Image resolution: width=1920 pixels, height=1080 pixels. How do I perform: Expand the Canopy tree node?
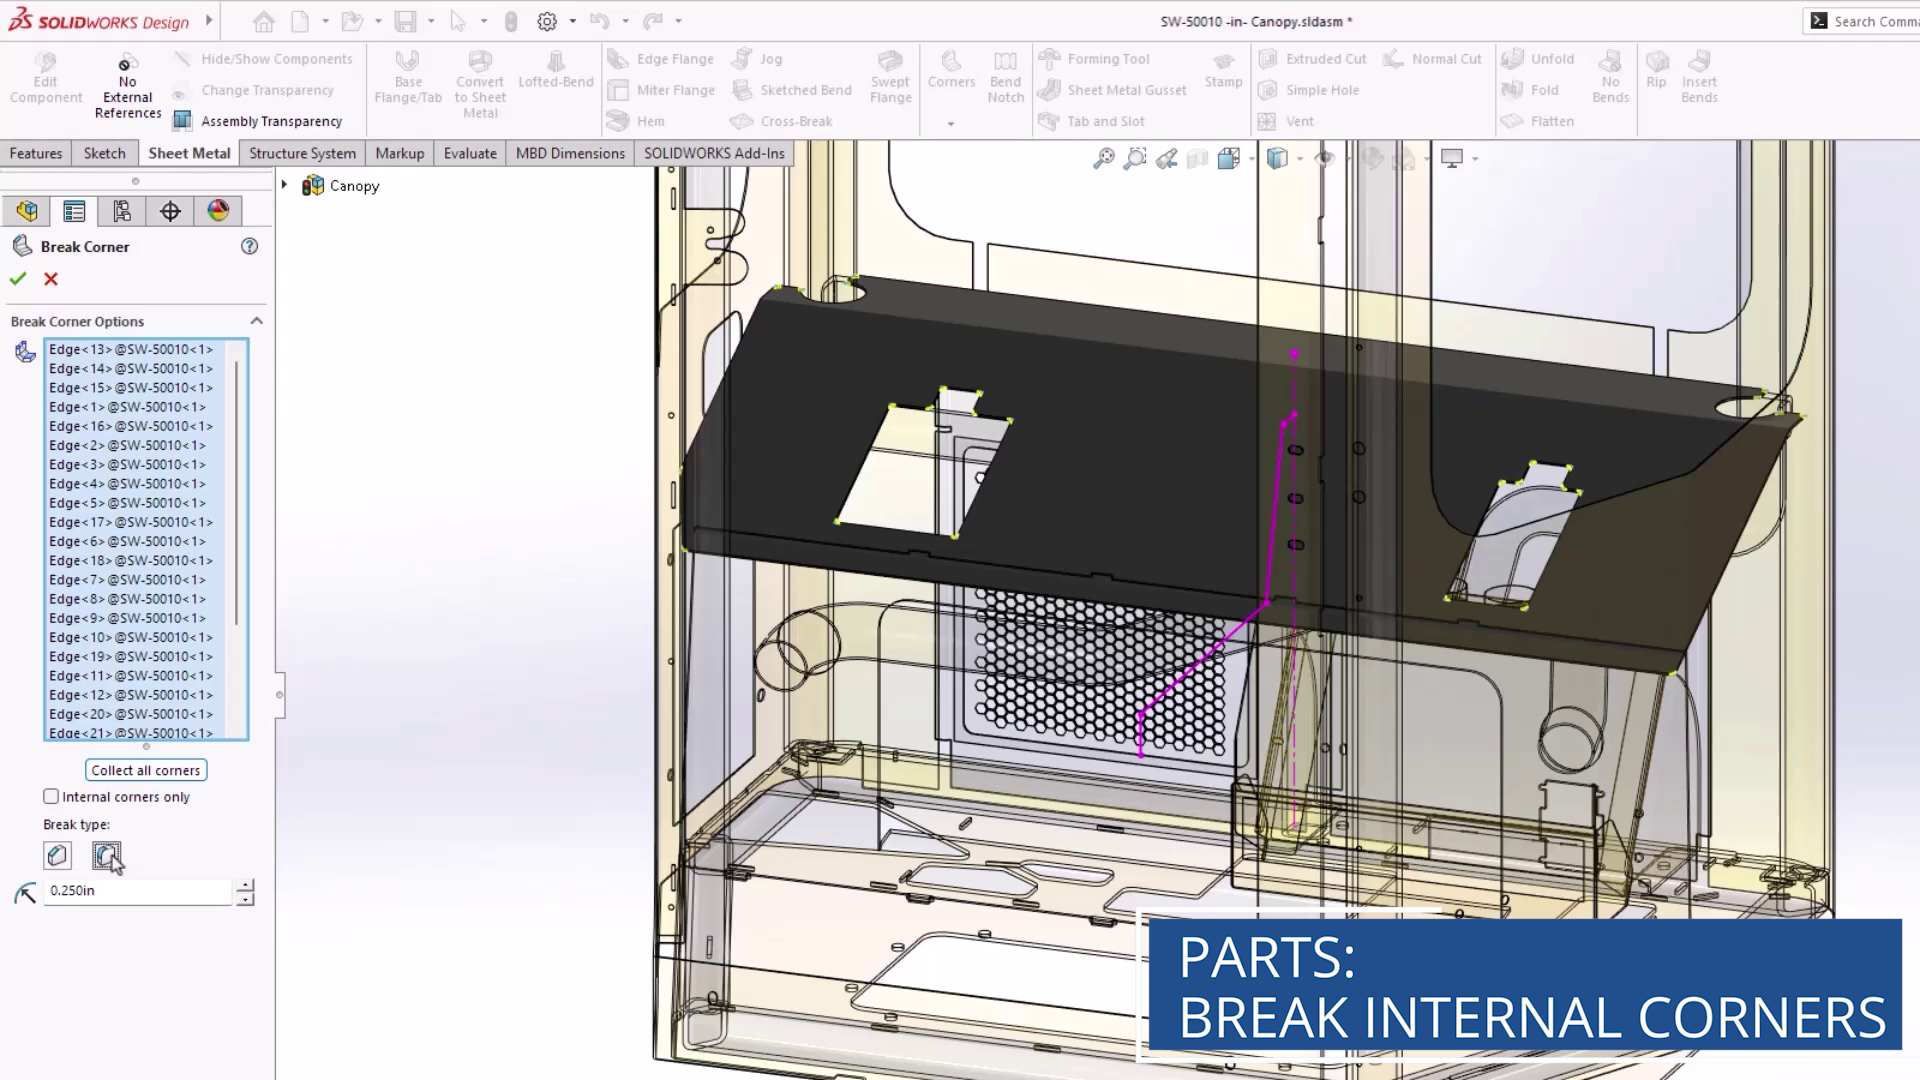[x=284, y=185]
